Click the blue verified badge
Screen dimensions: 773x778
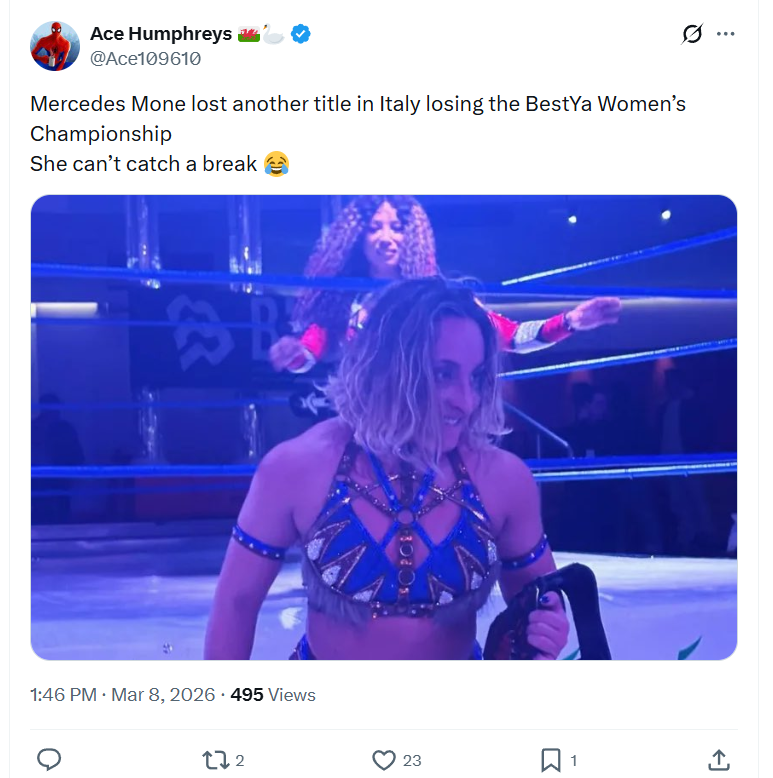[x=301, y=34]
